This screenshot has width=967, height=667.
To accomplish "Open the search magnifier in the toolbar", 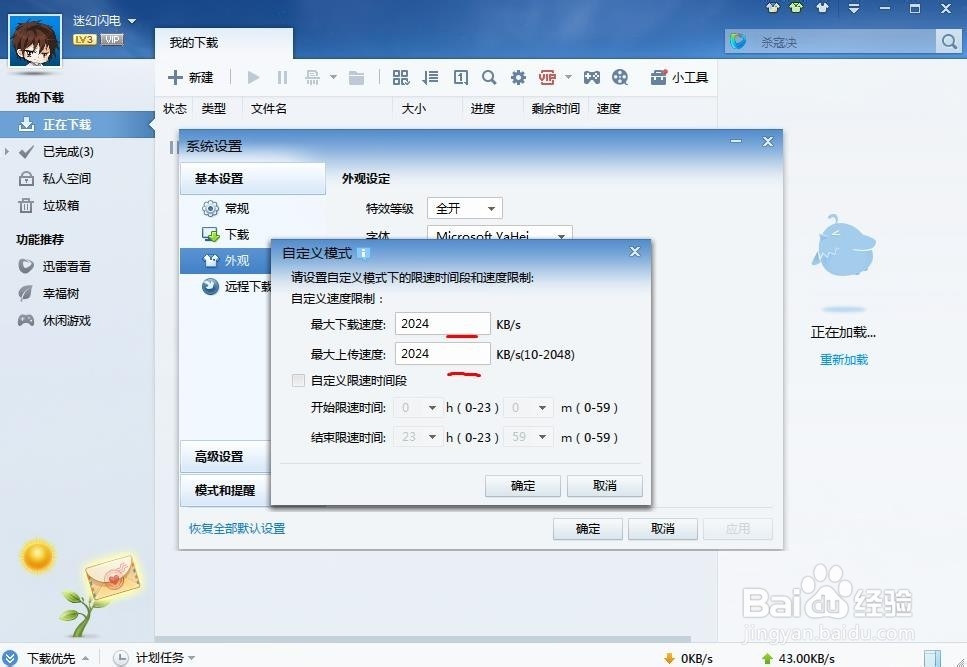I will coord(489,77).
